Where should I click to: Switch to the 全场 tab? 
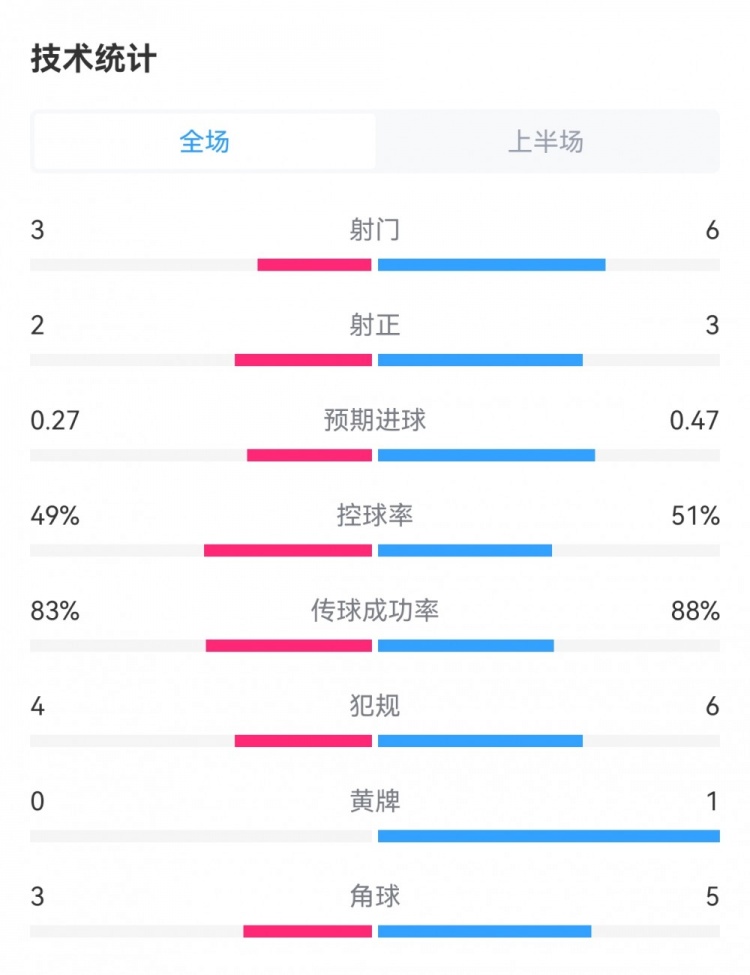pyautogui.click(x=205, y=142)
